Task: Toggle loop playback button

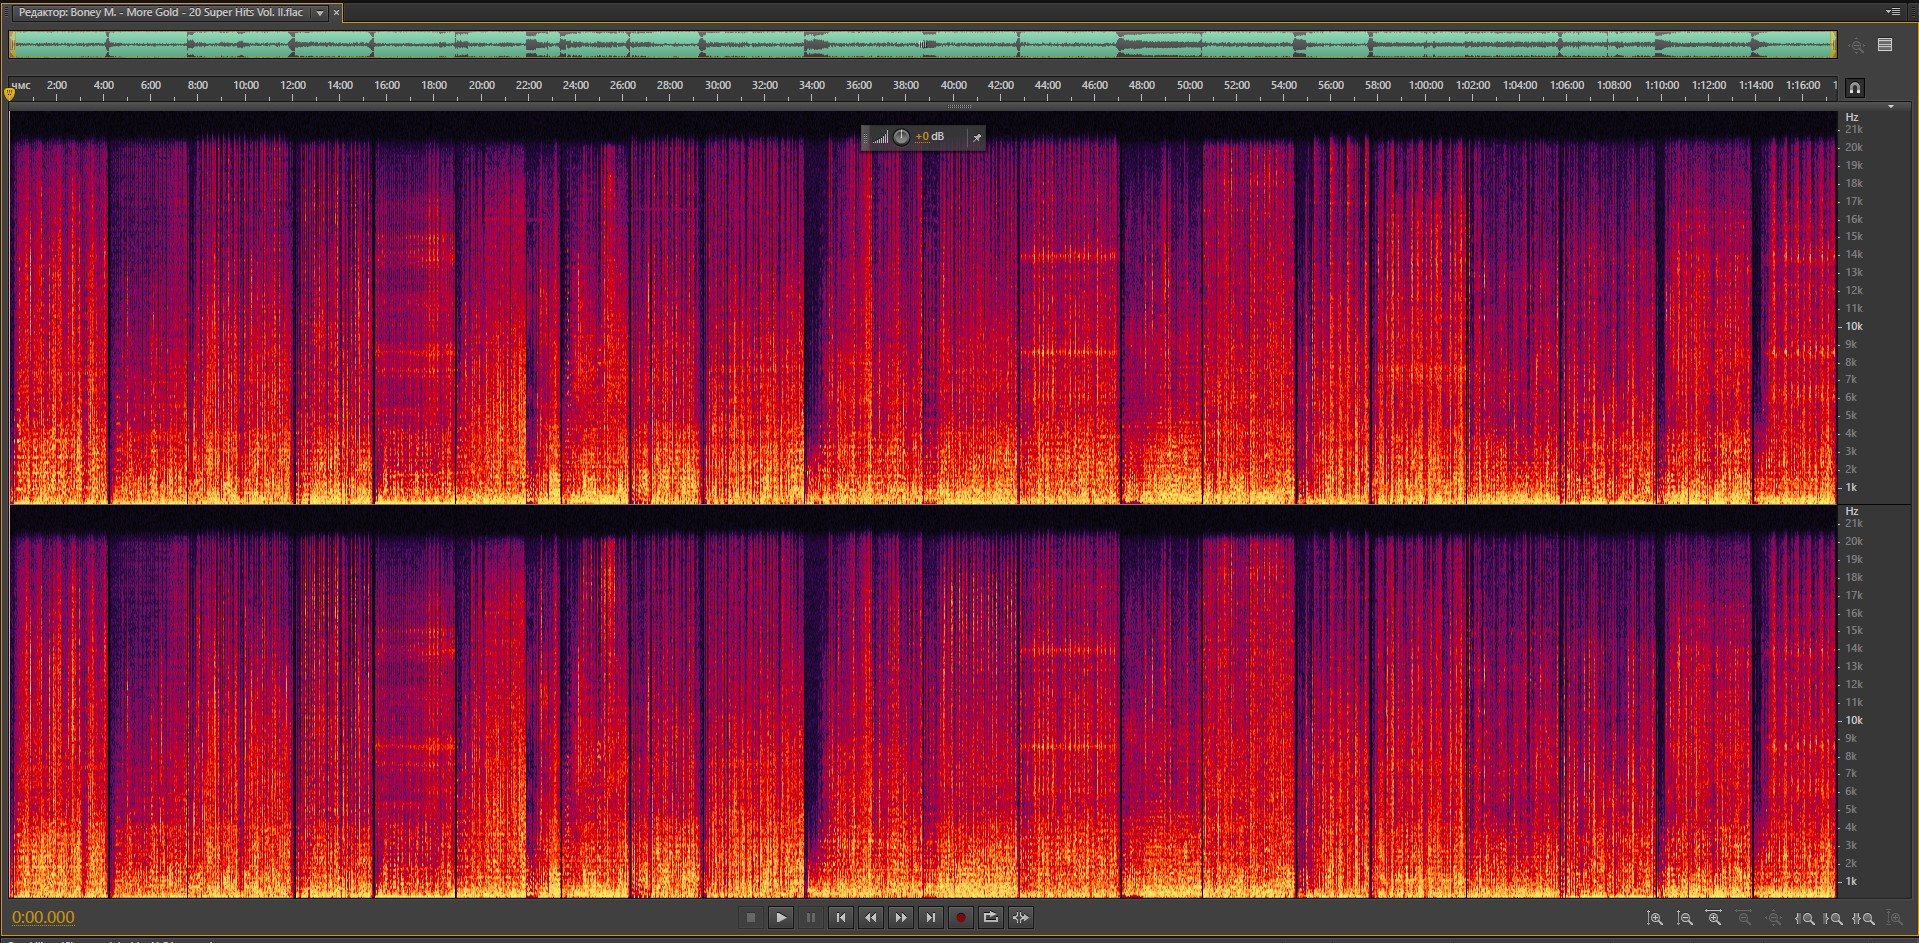Action: coord(990,917)
